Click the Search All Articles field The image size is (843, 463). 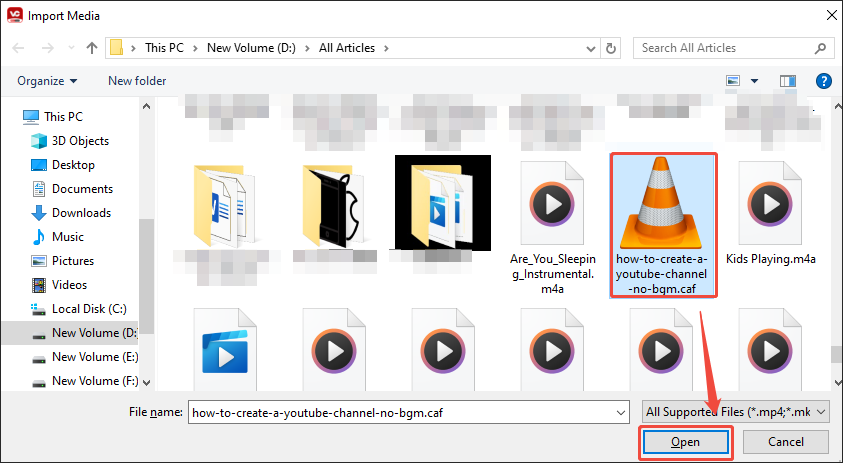[x=732, y=48]
